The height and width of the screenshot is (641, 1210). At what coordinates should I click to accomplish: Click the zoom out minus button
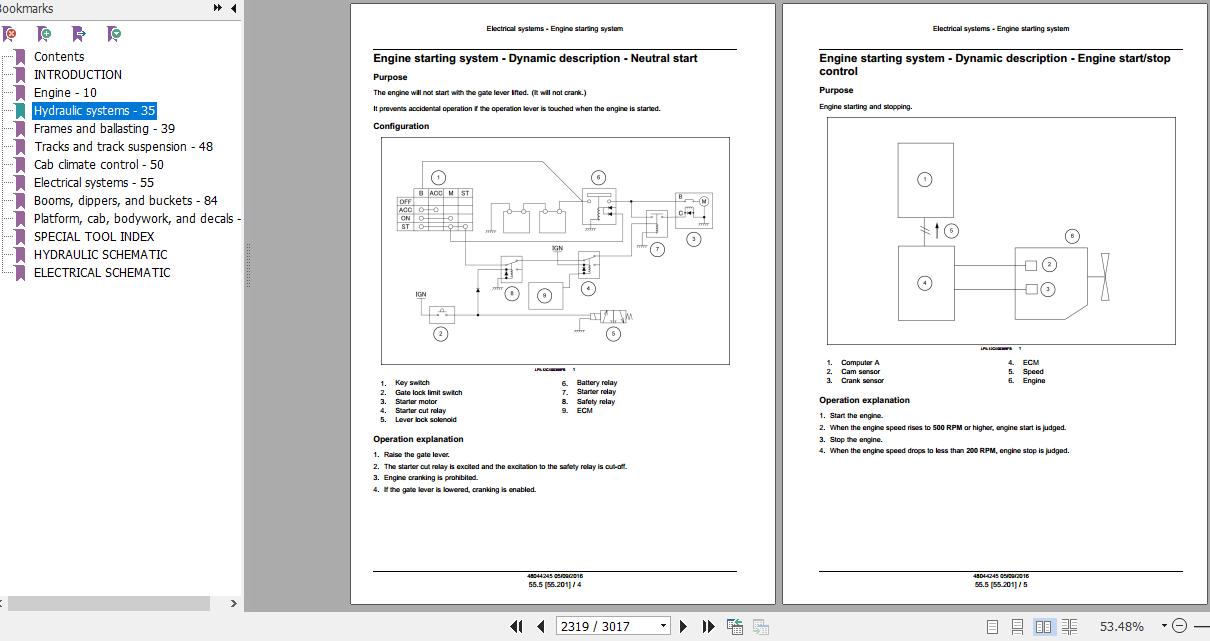tap(1179, 626)
